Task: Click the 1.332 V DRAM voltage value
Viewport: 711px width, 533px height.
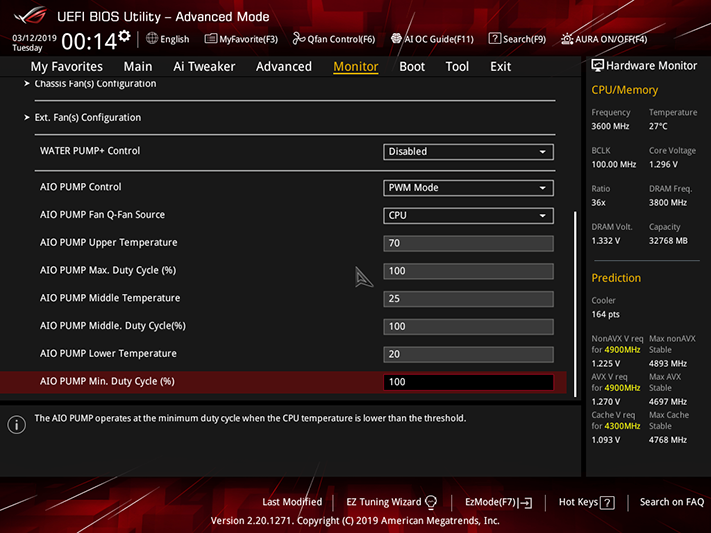Action: tap(605, 241)
